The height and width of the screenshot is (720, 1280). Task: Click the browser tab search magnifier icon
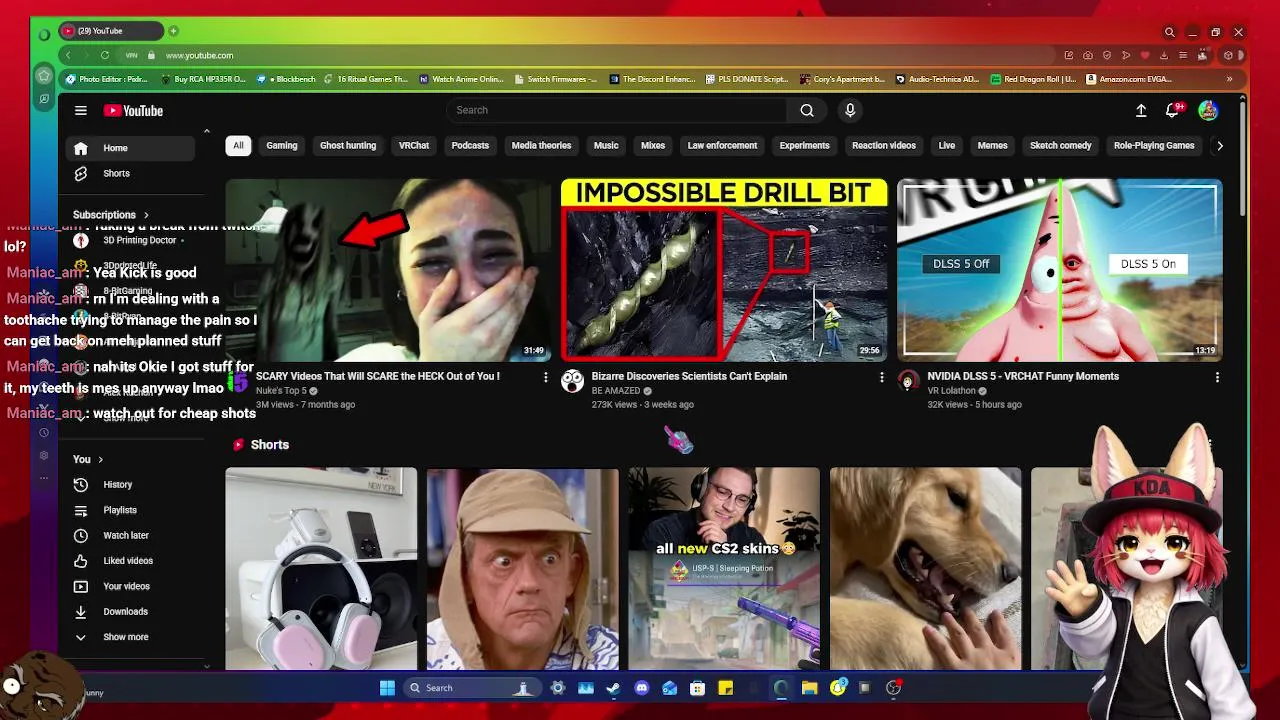(1169, 32)
